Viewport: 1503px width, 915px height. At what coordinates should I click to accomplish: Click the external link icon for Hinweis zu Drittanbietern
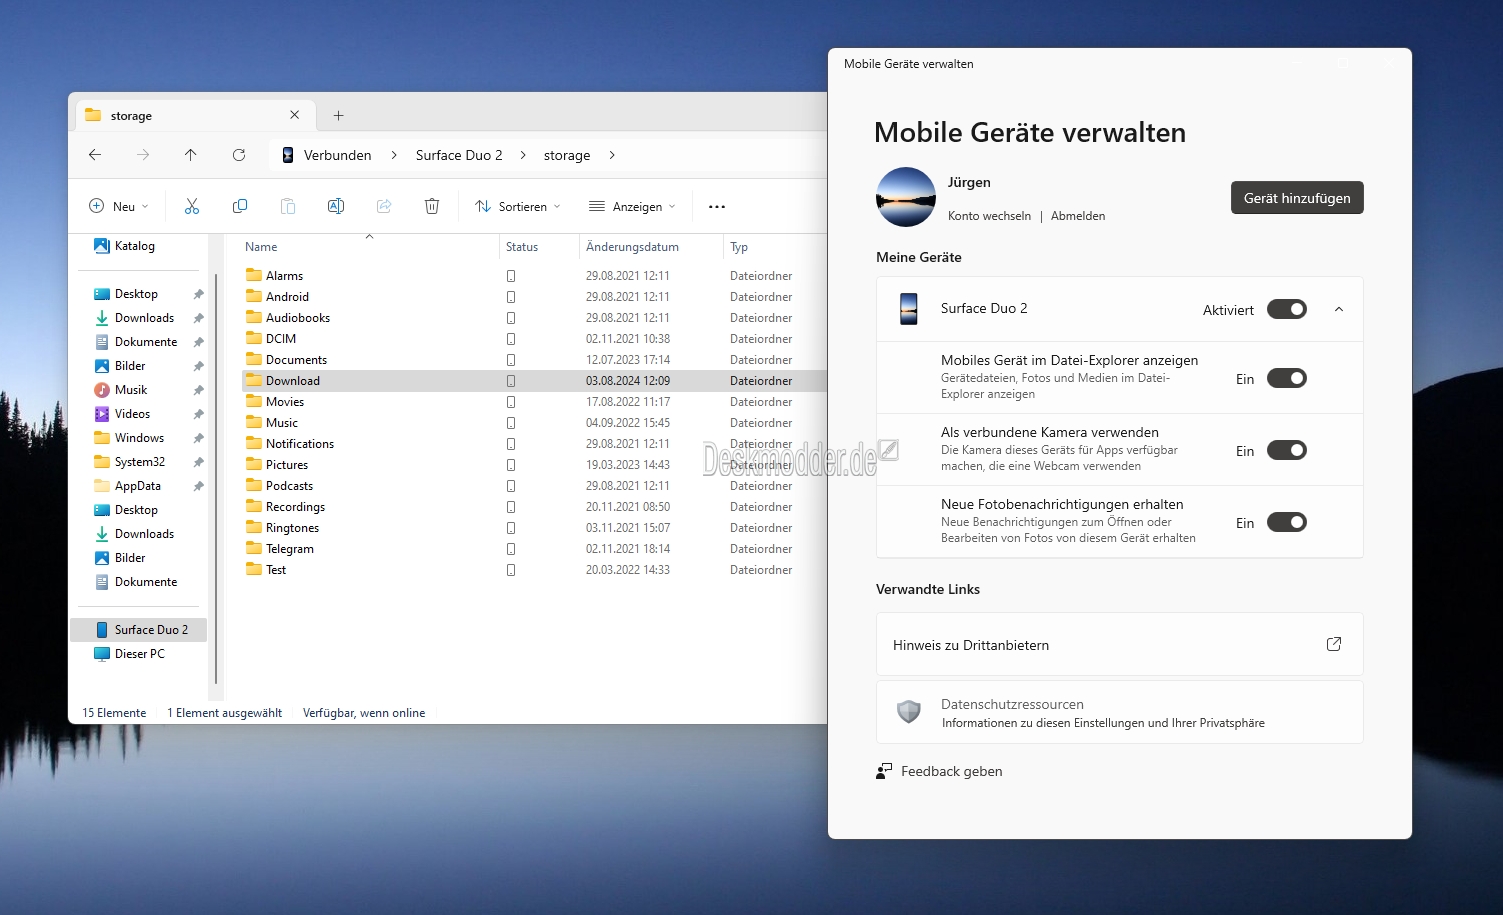point(1334,644)
